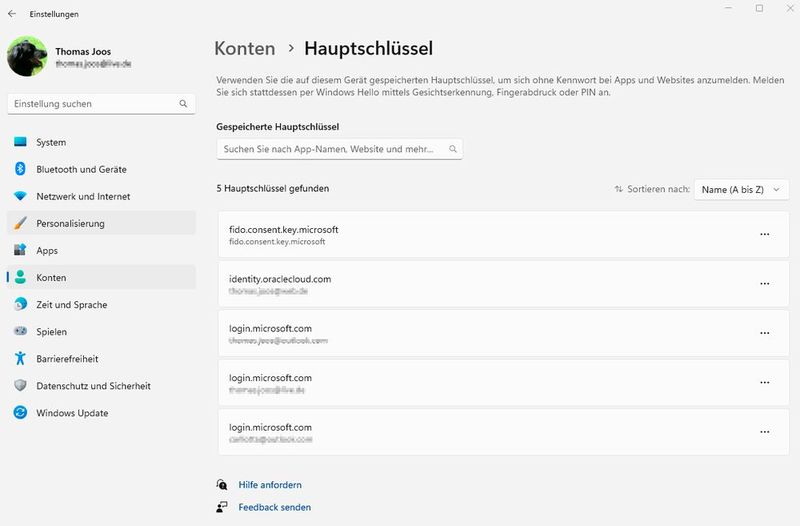Click Hilfe anfordern link
The width and height of the screenshot is (800, 526).
point(270,485)
